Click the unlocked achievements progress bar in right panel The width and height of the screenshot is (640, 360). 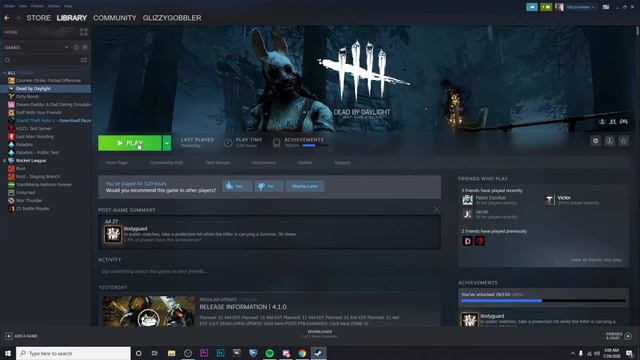click(543, 301)
